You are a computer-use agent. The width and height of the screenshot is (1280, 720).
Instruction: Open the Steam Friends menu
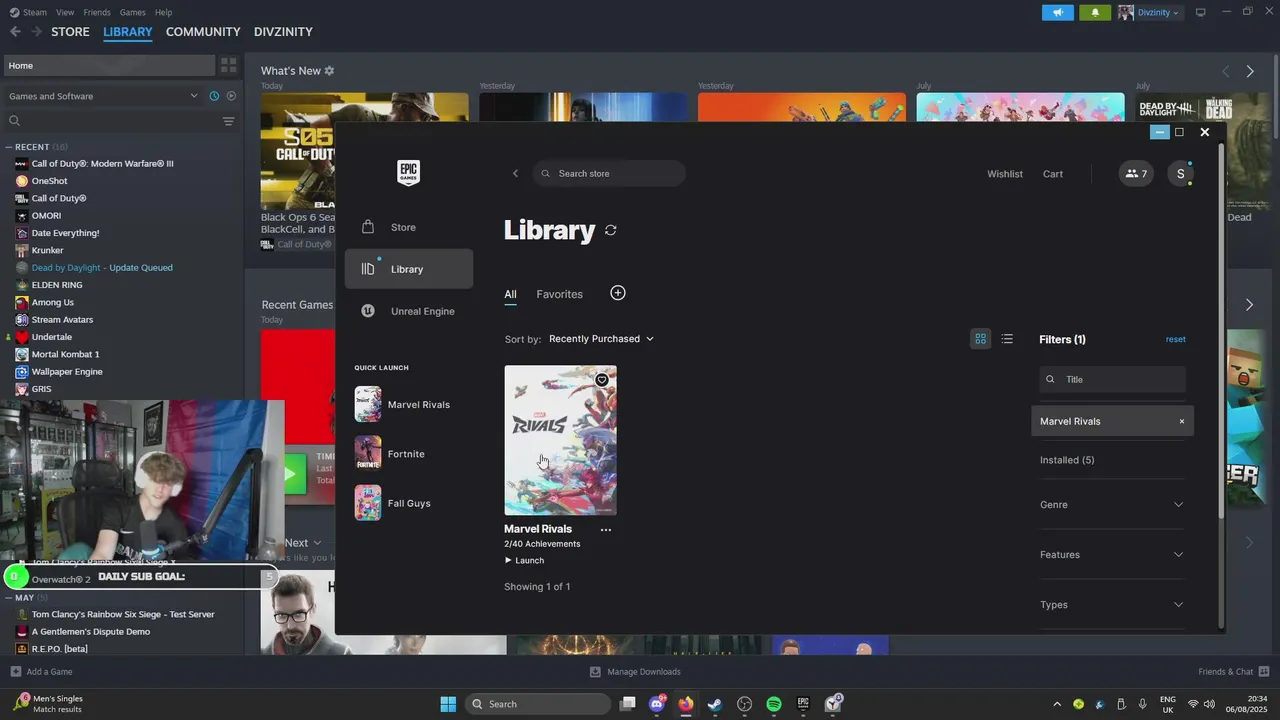pyautogui.click(x=97, y=12)
